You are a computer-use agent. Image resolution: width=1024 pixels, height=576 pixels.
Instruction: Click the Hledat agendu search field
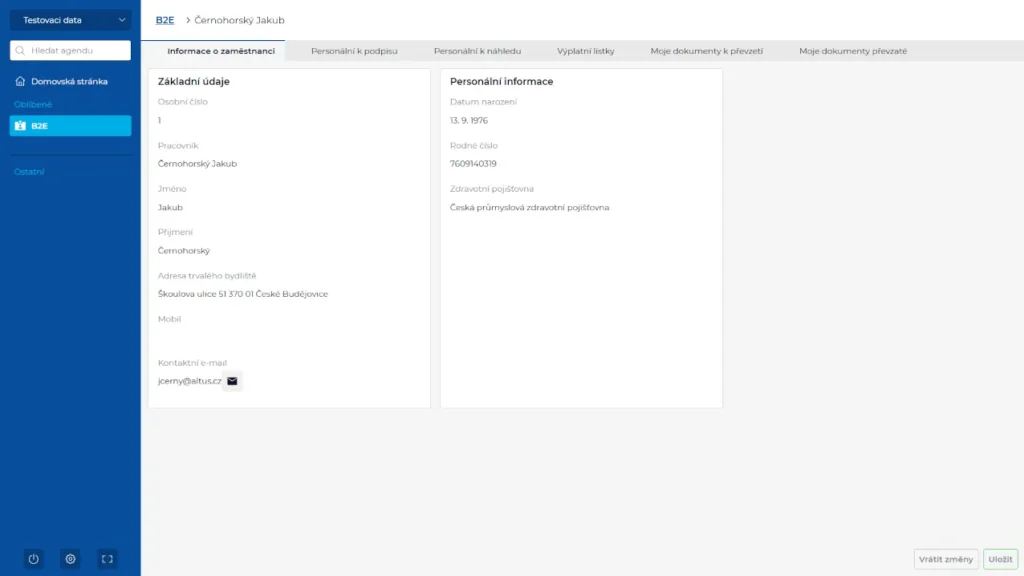click(70, 50)
